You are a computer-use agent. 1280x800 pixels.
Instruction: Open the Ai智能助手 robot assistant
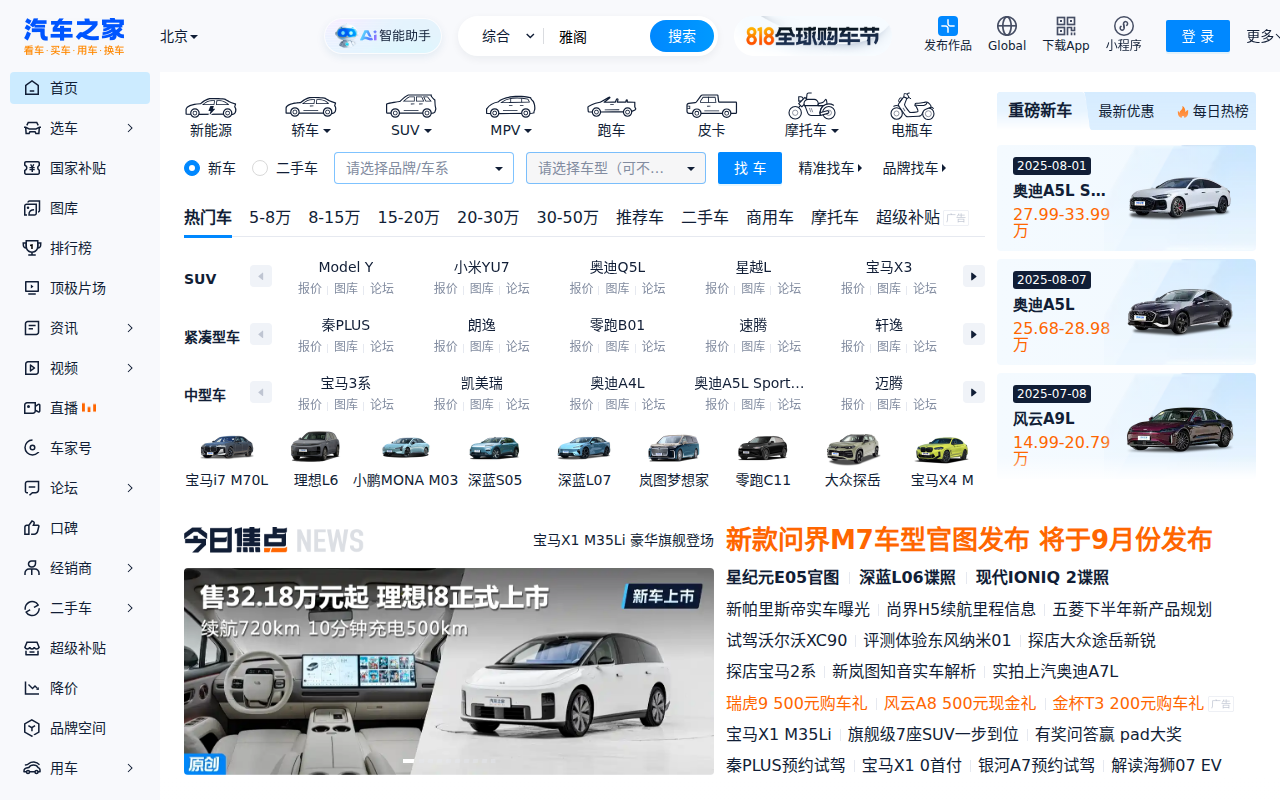[383, 37]
